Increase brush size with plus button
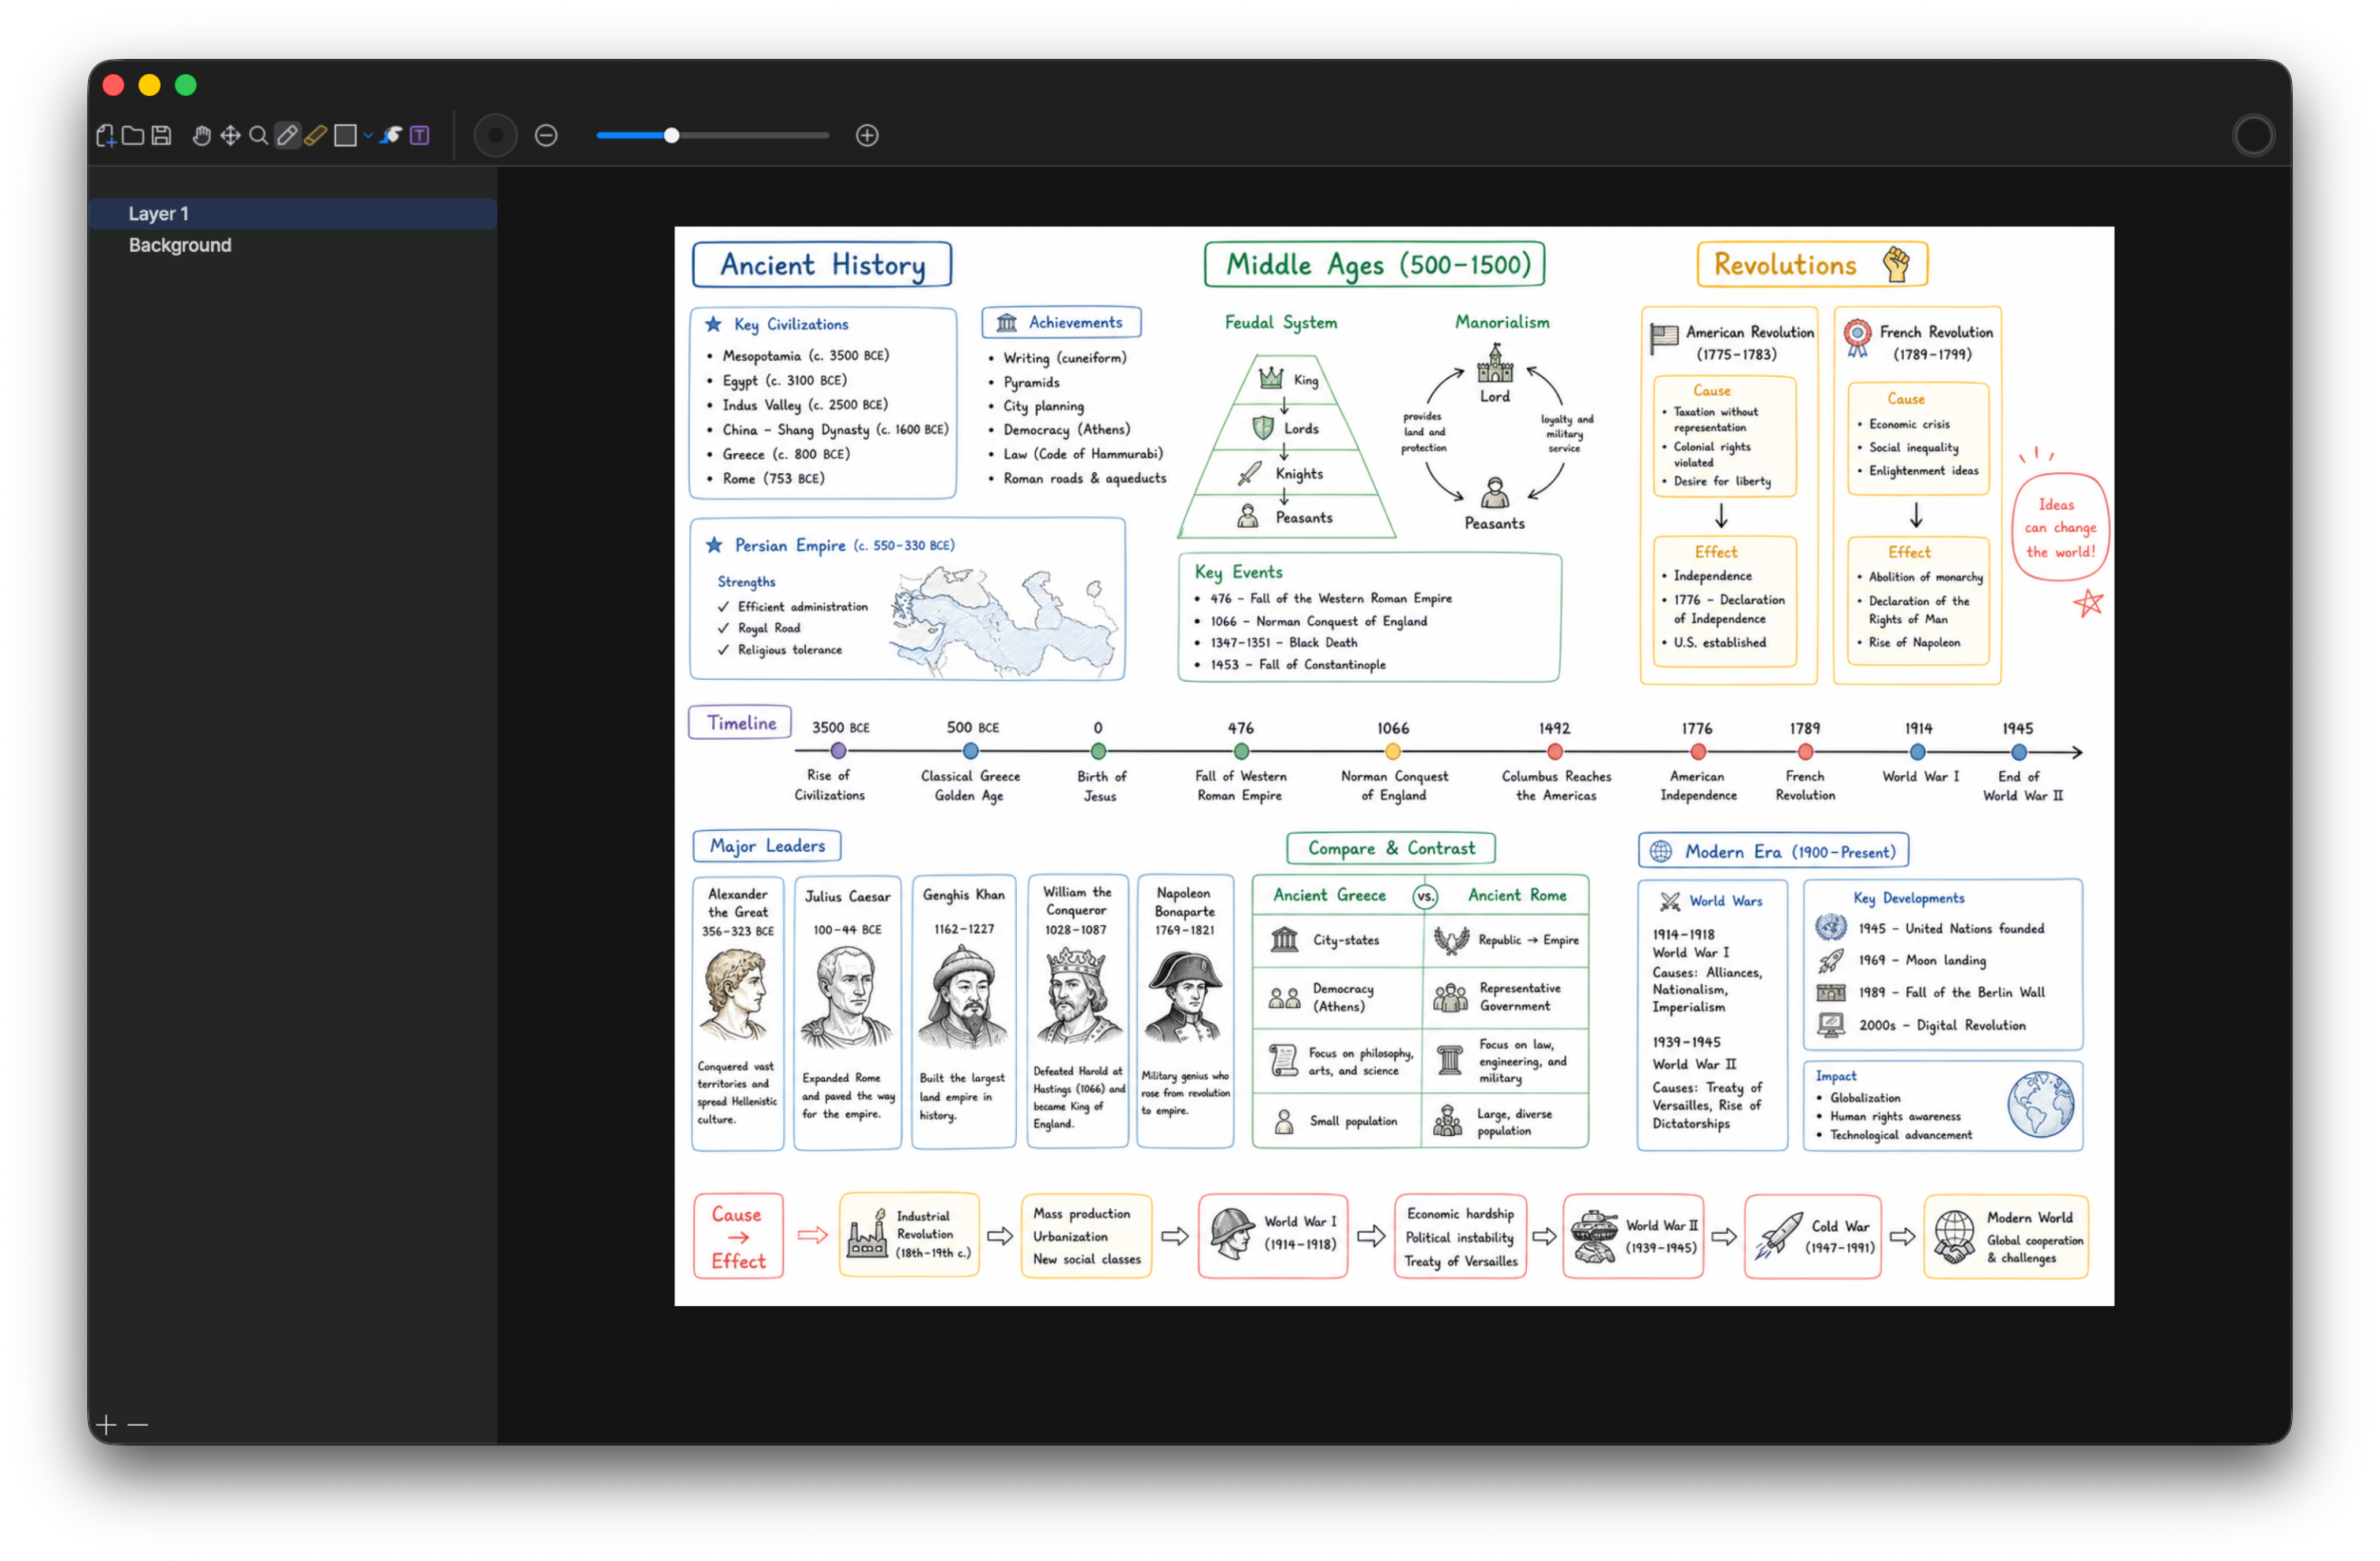The width and height of the screenshot is (2380, 1561). pyautogui.click(x=867, y=136)
